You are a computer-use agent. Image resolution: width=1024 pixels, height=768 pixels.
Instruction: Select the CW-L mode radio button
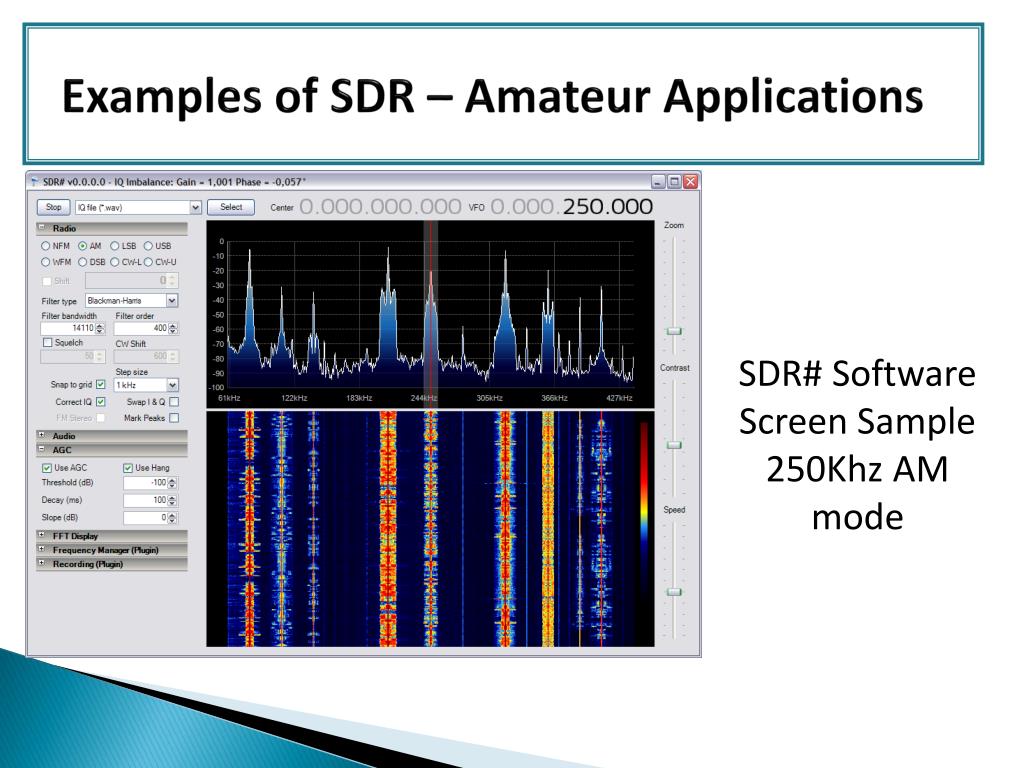tap(114, 262)
